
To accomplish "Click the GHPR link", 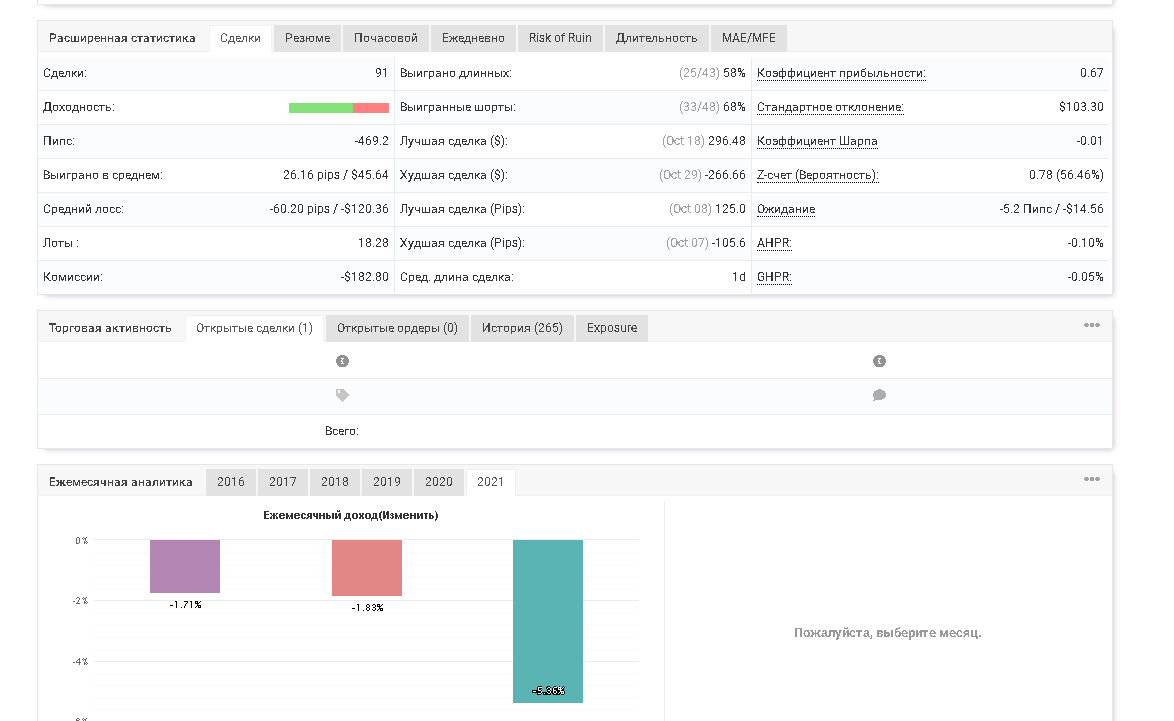I will (x=774, y=277).
